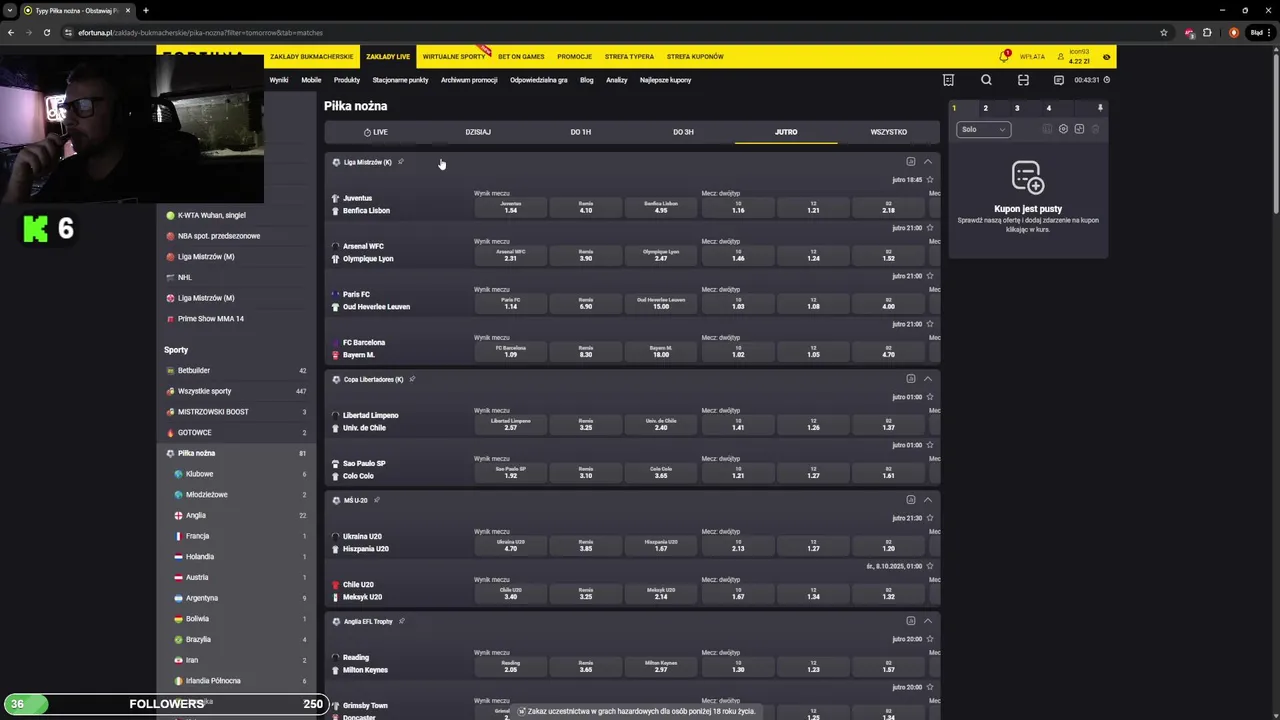
Task: Switch to coupon tab 4
Action: pyautogui.click(x=1049, y=108)
